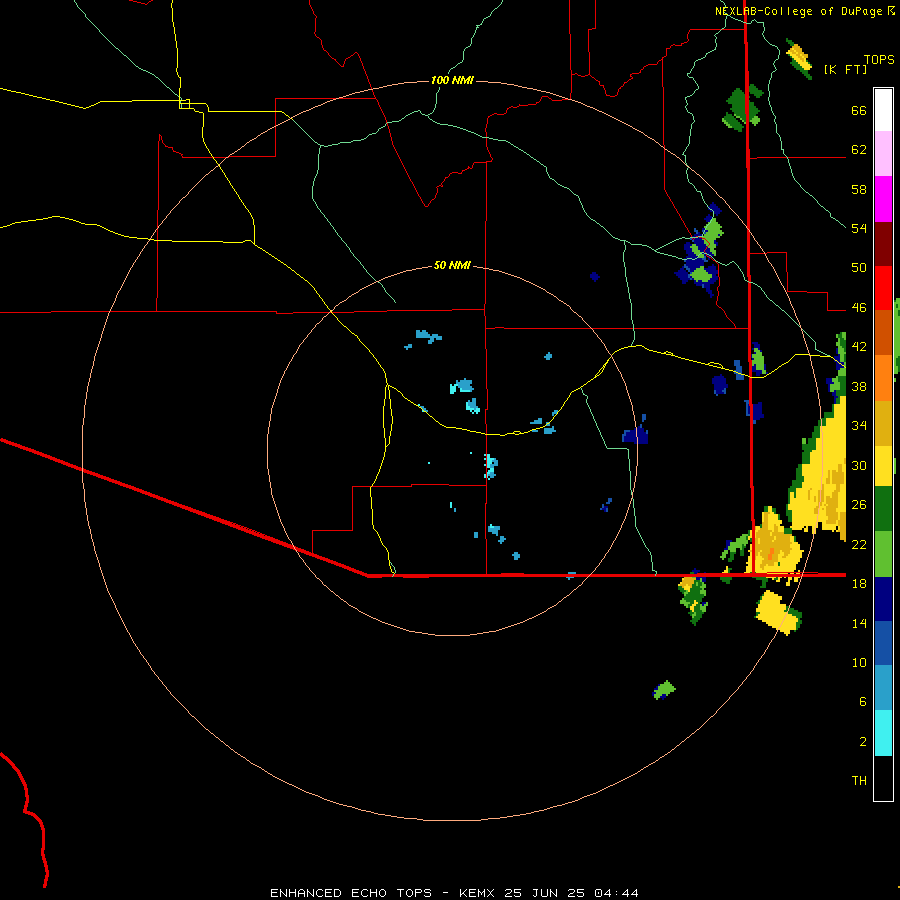
Task: Click the light blue 14 legend swatch
Action: pos(883,688)
